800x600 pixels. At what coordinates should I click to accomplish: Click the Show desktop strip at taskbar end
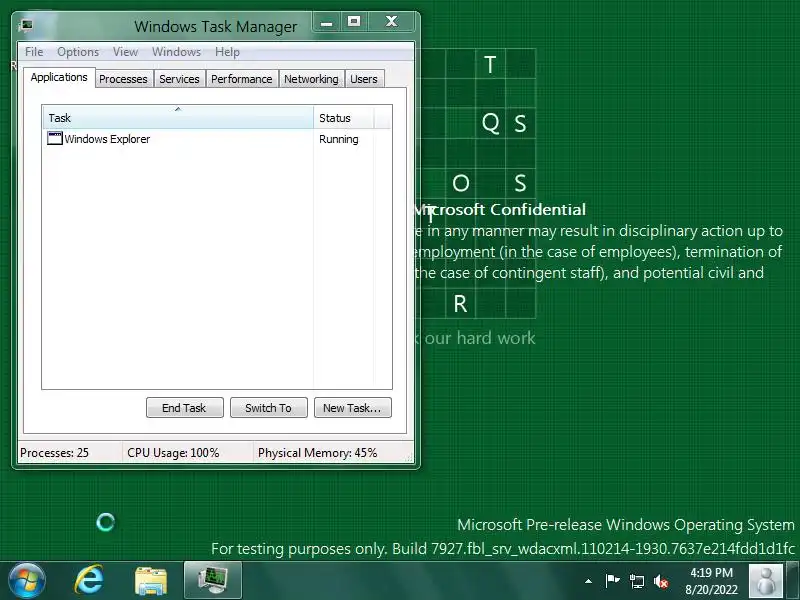793,581
